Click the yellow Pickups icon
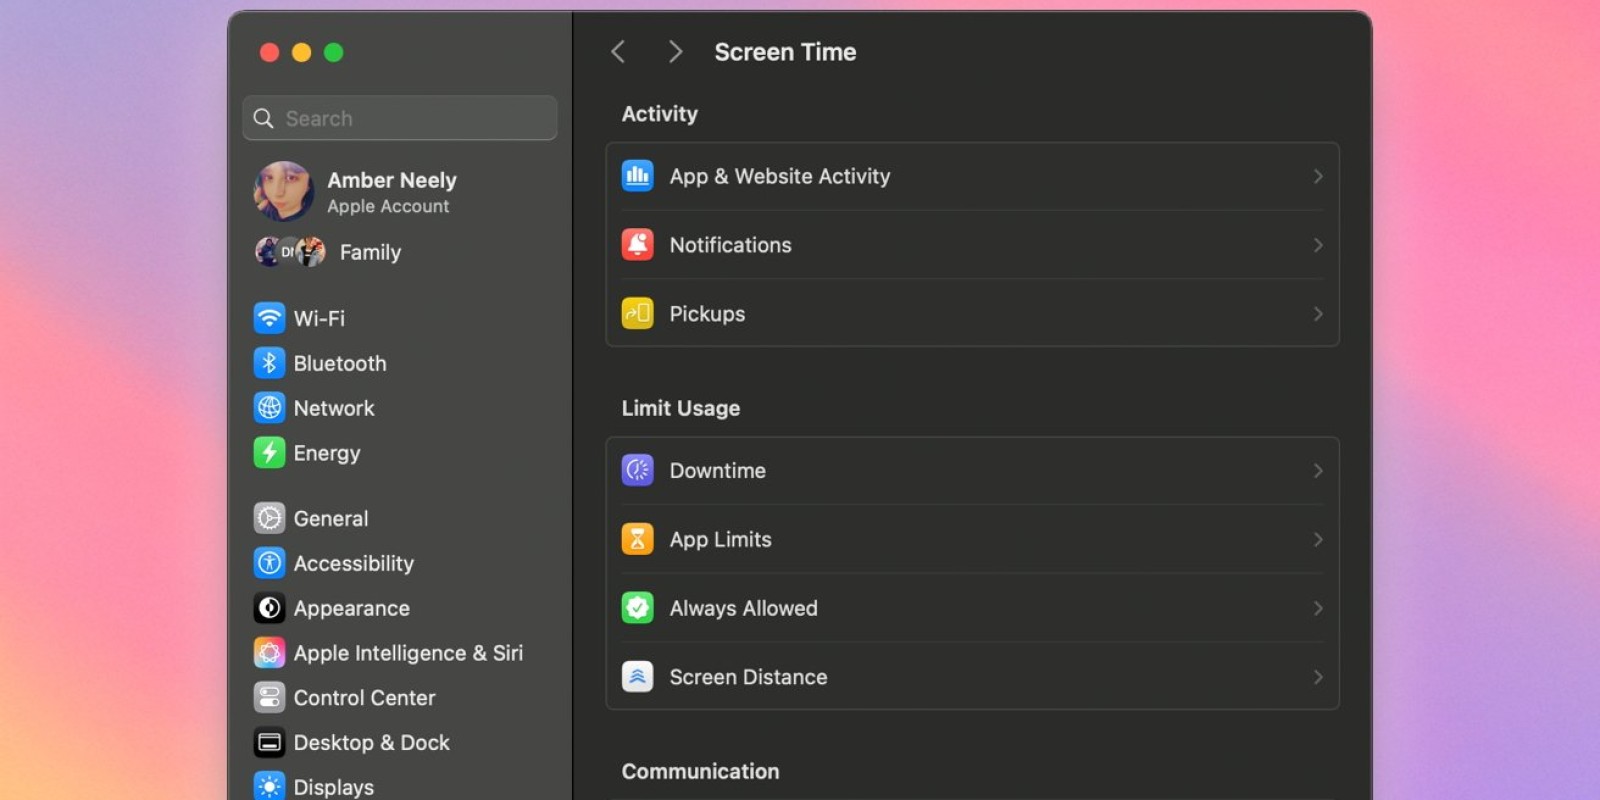Viewport: 1600px width, 800px height. (x=637, y=314)
